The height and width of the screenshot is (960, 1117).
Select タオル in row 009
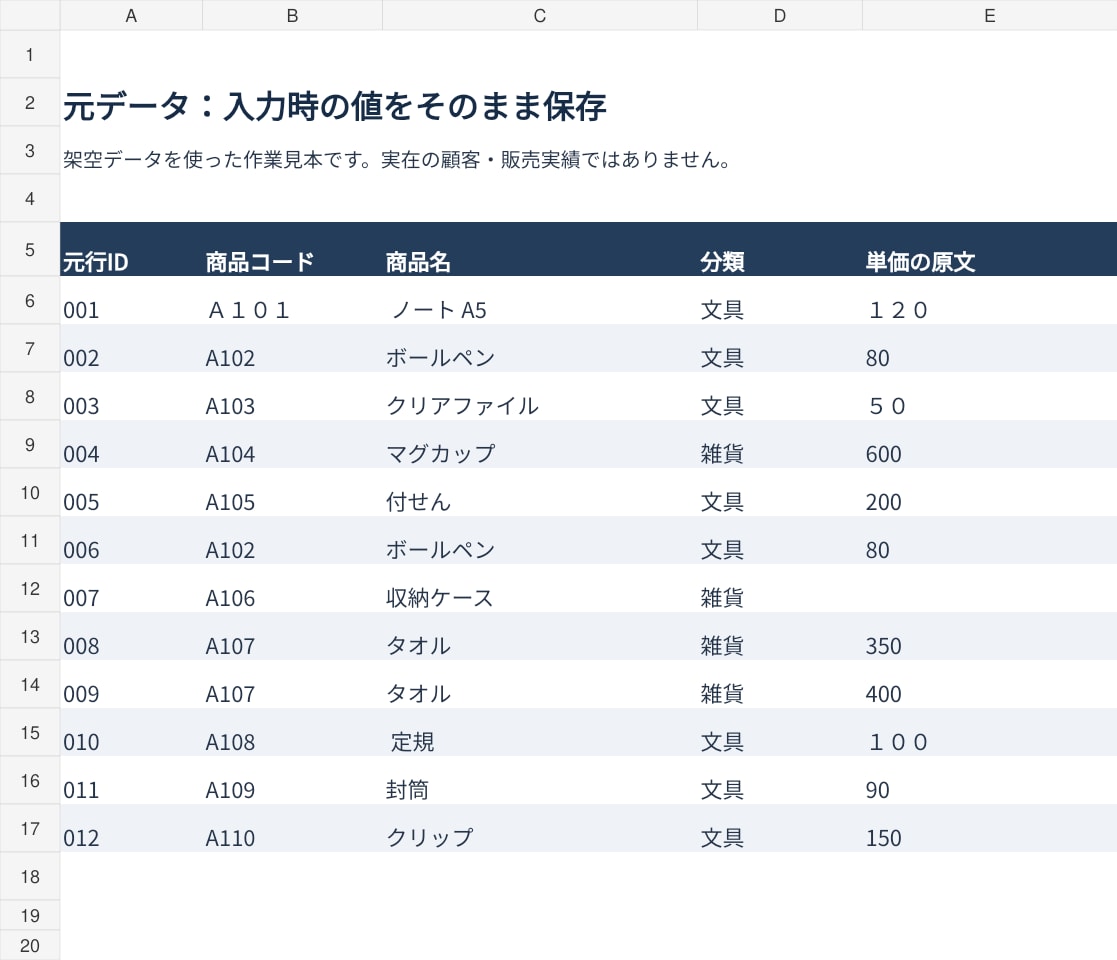[539, 684]
